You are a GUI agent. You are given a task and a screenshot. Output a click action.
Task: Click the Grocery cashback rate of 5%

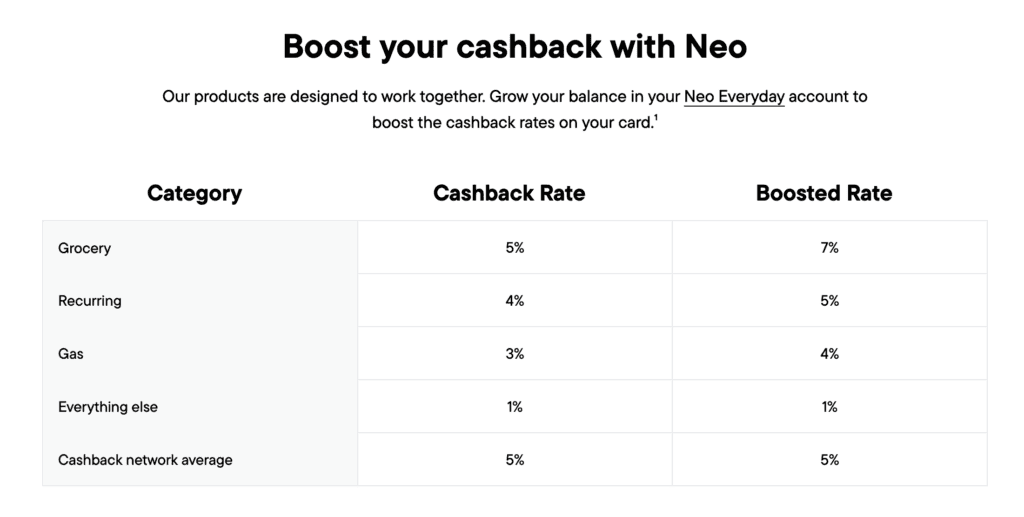[x=515, y=248]
